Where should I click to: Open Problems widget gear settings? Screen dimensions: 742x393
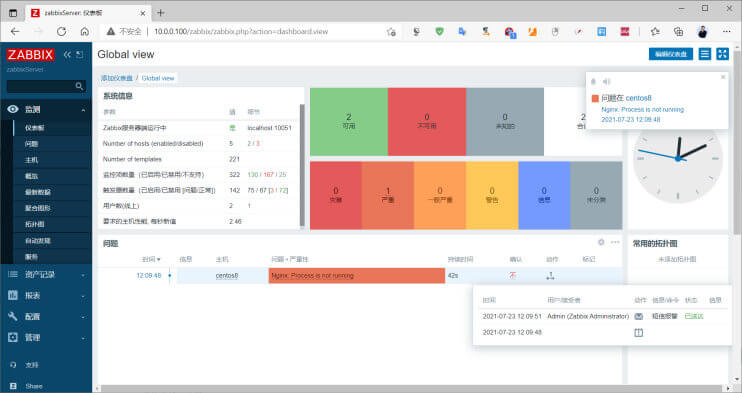601,242
